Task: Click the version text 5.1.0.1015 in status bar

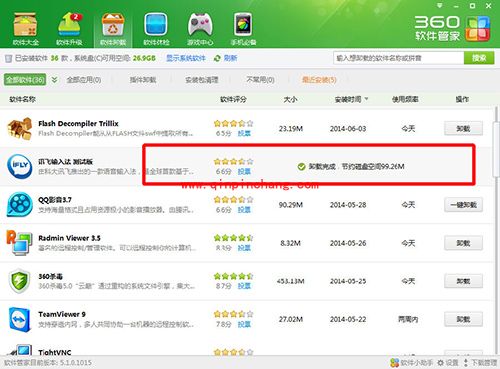Action: coord(76,363)
